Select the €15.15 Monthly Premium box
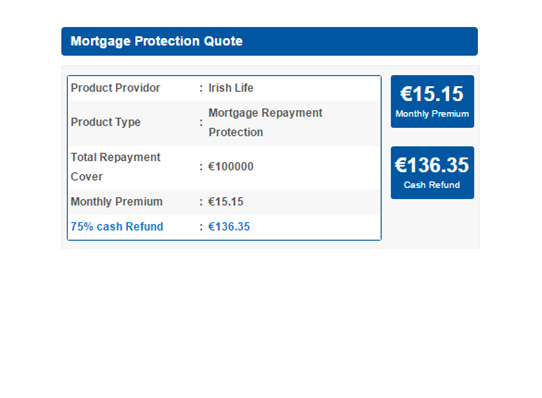Screen dimensions: 542x398 [432, 101]
